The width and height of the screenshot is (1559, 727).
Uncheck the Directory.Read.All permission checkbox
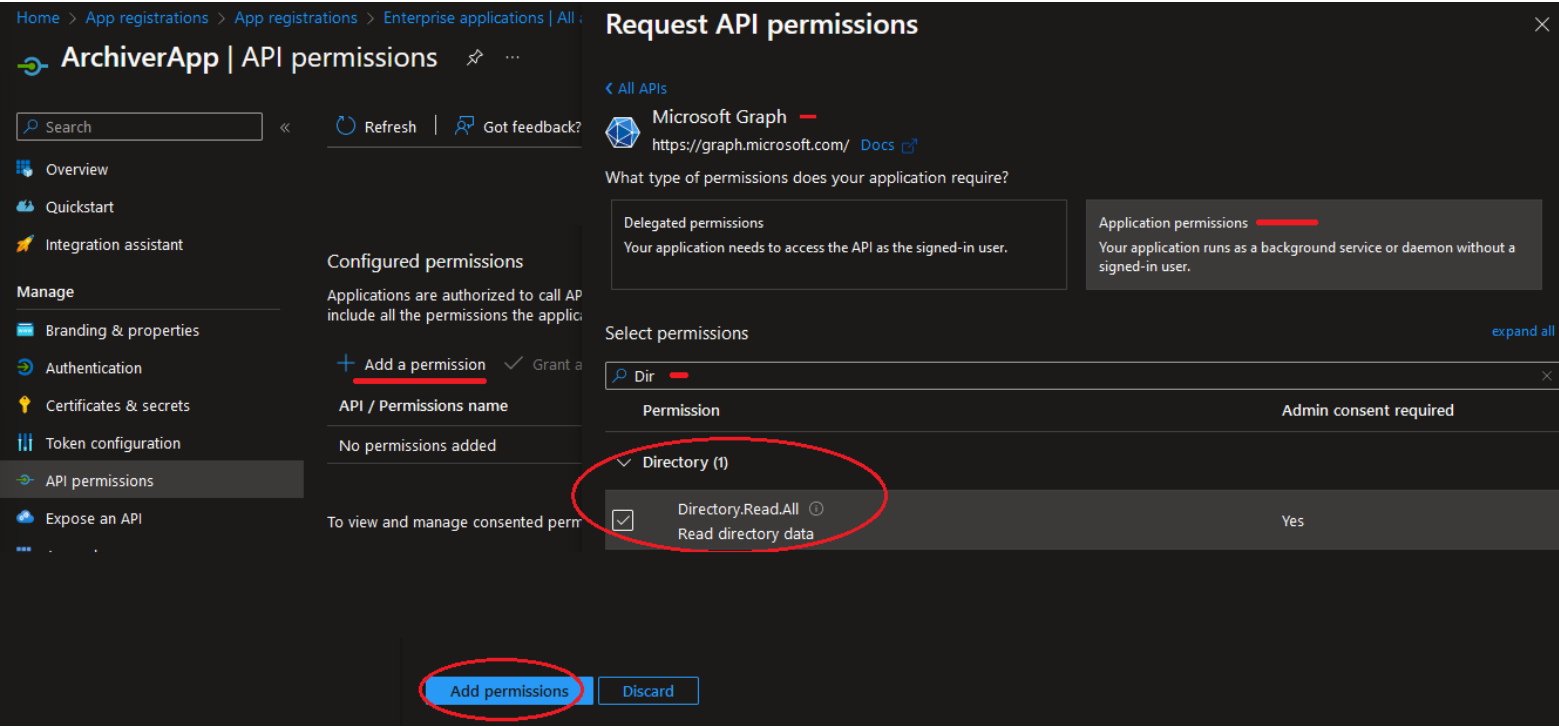pyautogui.click(x=623, y=520)
